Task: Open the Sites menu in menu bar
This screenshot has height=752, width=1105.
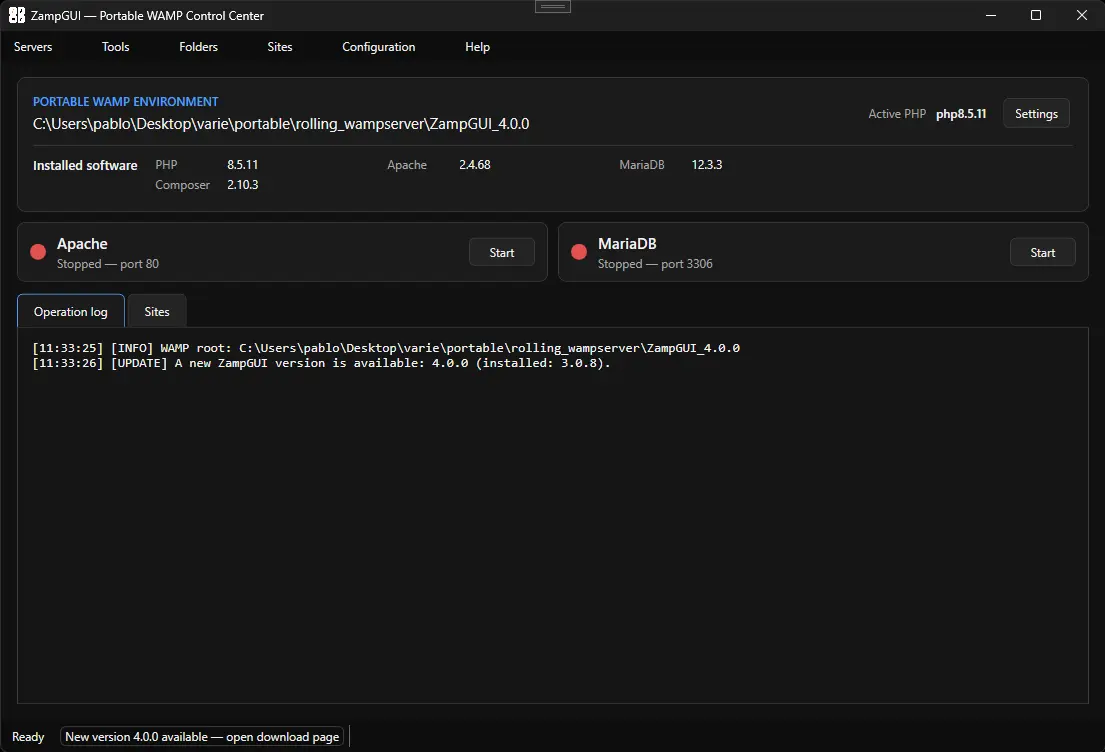Action: pos(280,47)
